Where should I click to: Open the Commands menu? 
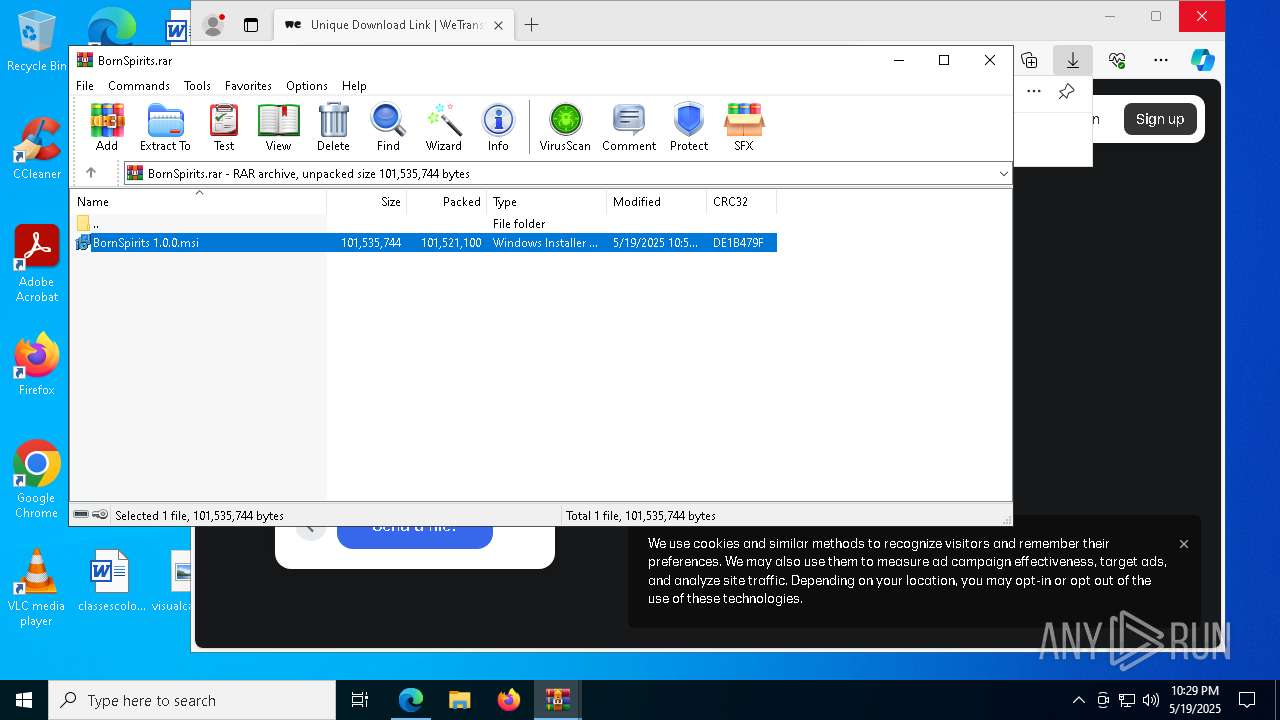[x=139, y=86]
